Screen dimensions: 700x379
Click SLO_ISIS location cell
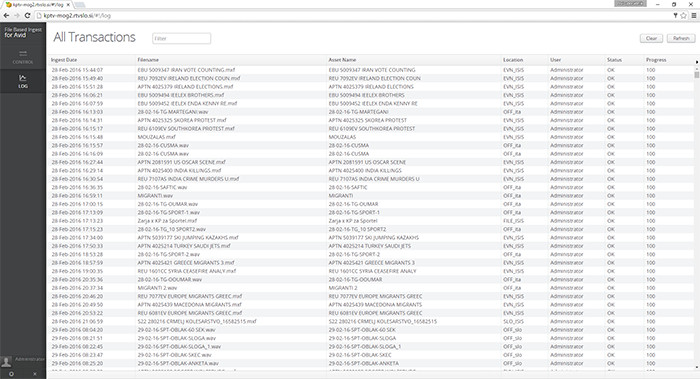(513, 321)
